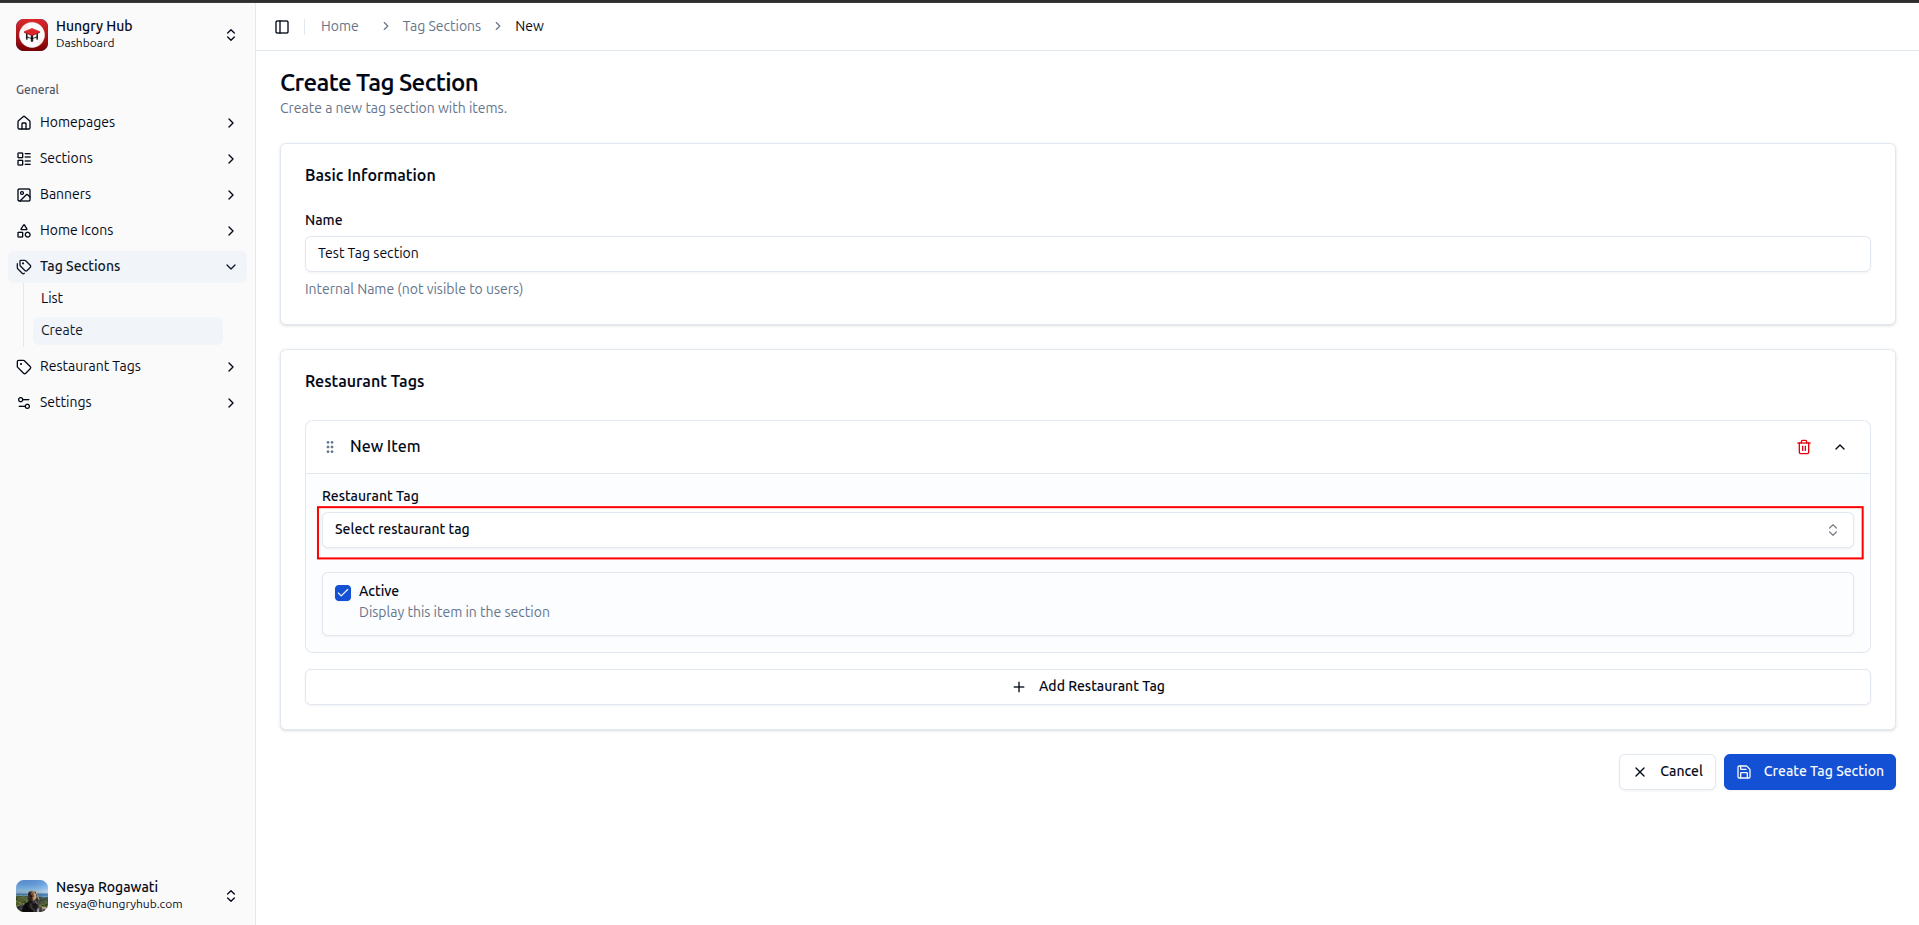Click the Name input field

click(1087, 254)
